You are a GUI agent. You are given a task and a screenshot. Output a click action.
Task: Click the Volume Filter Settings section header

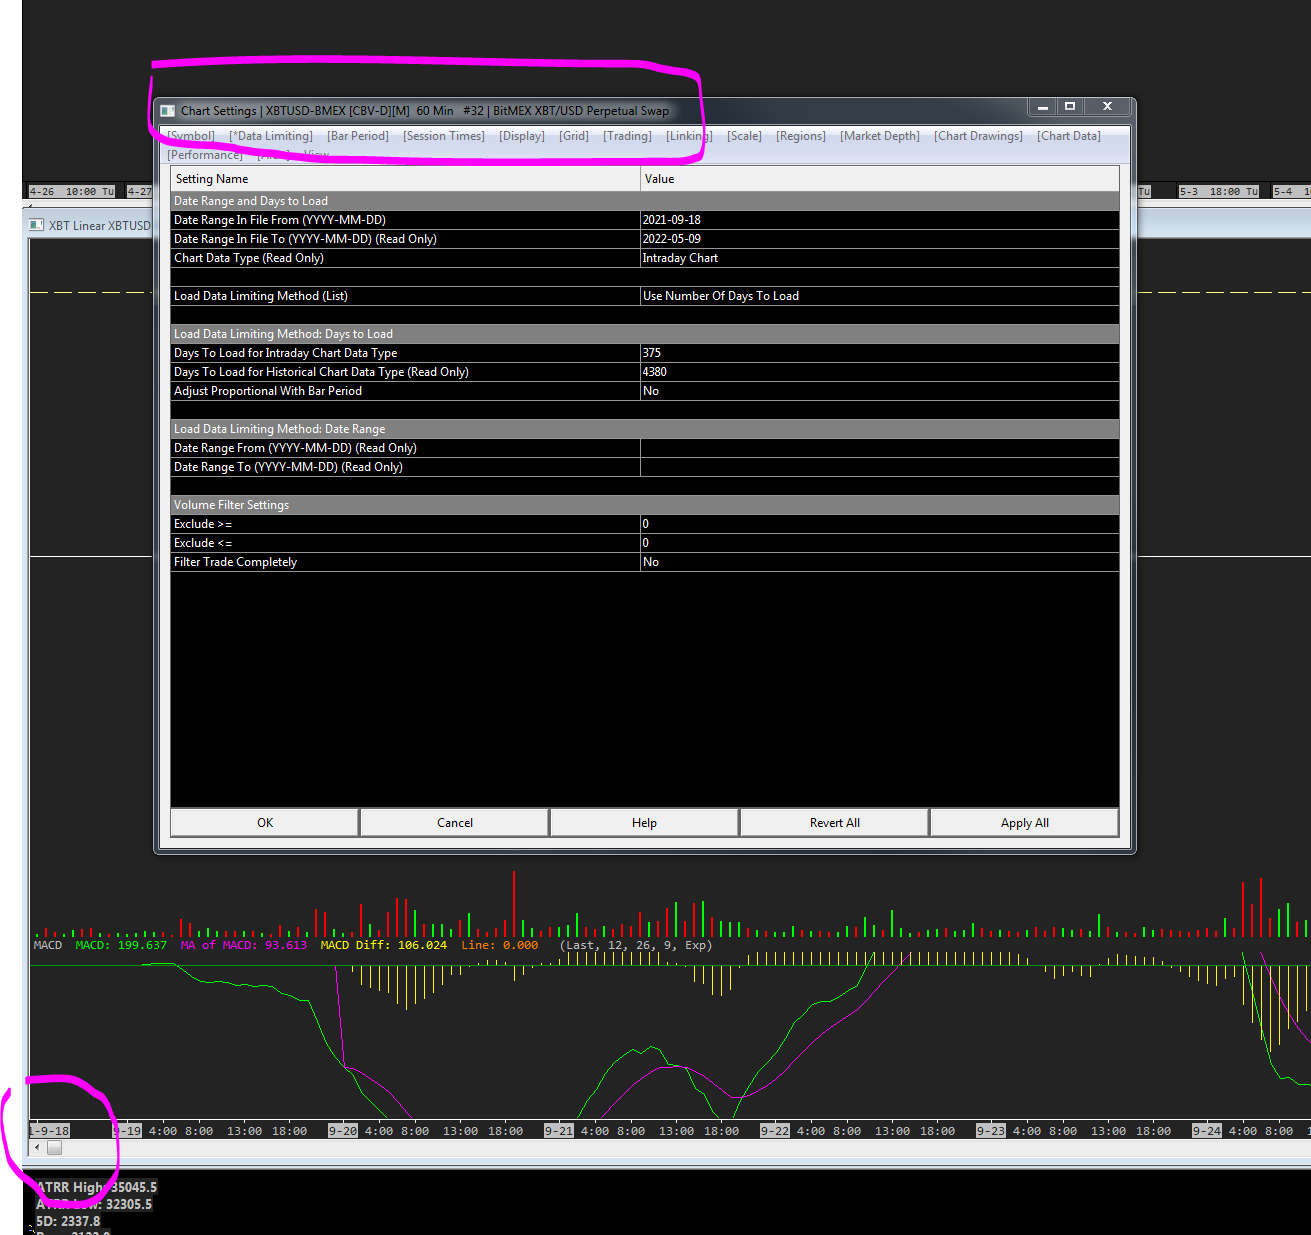[645, 505]
